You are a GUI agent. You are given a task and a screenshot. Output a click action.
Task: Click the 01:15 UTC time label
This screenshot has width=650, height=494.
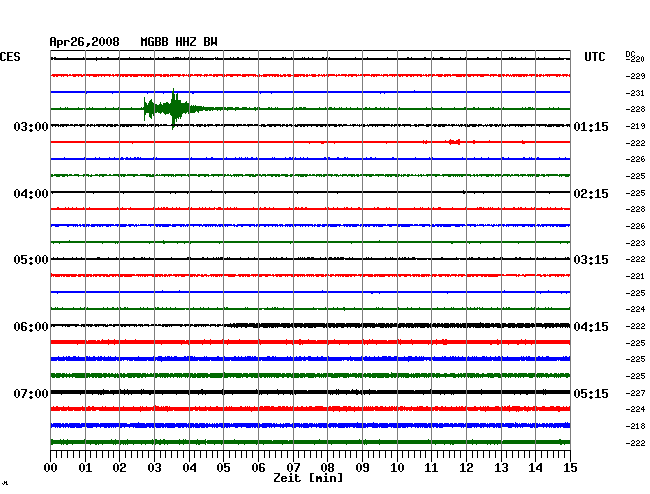591,126
